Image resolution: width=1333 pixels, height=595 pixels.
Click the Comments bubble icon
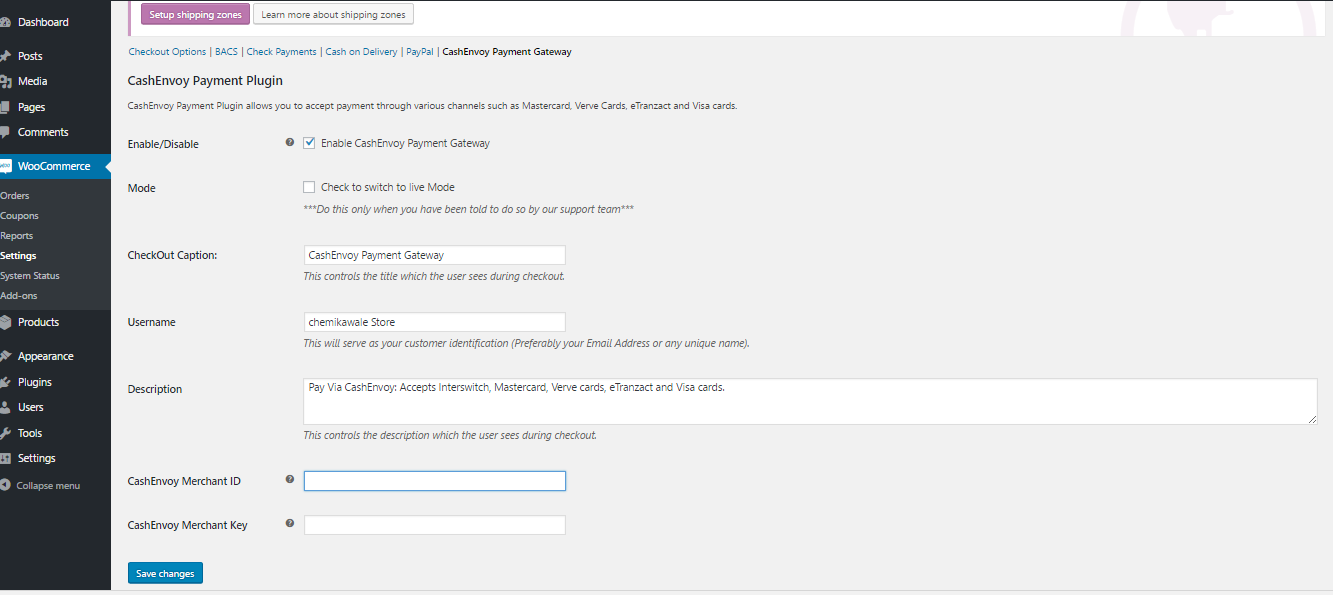tap(5, 132)
